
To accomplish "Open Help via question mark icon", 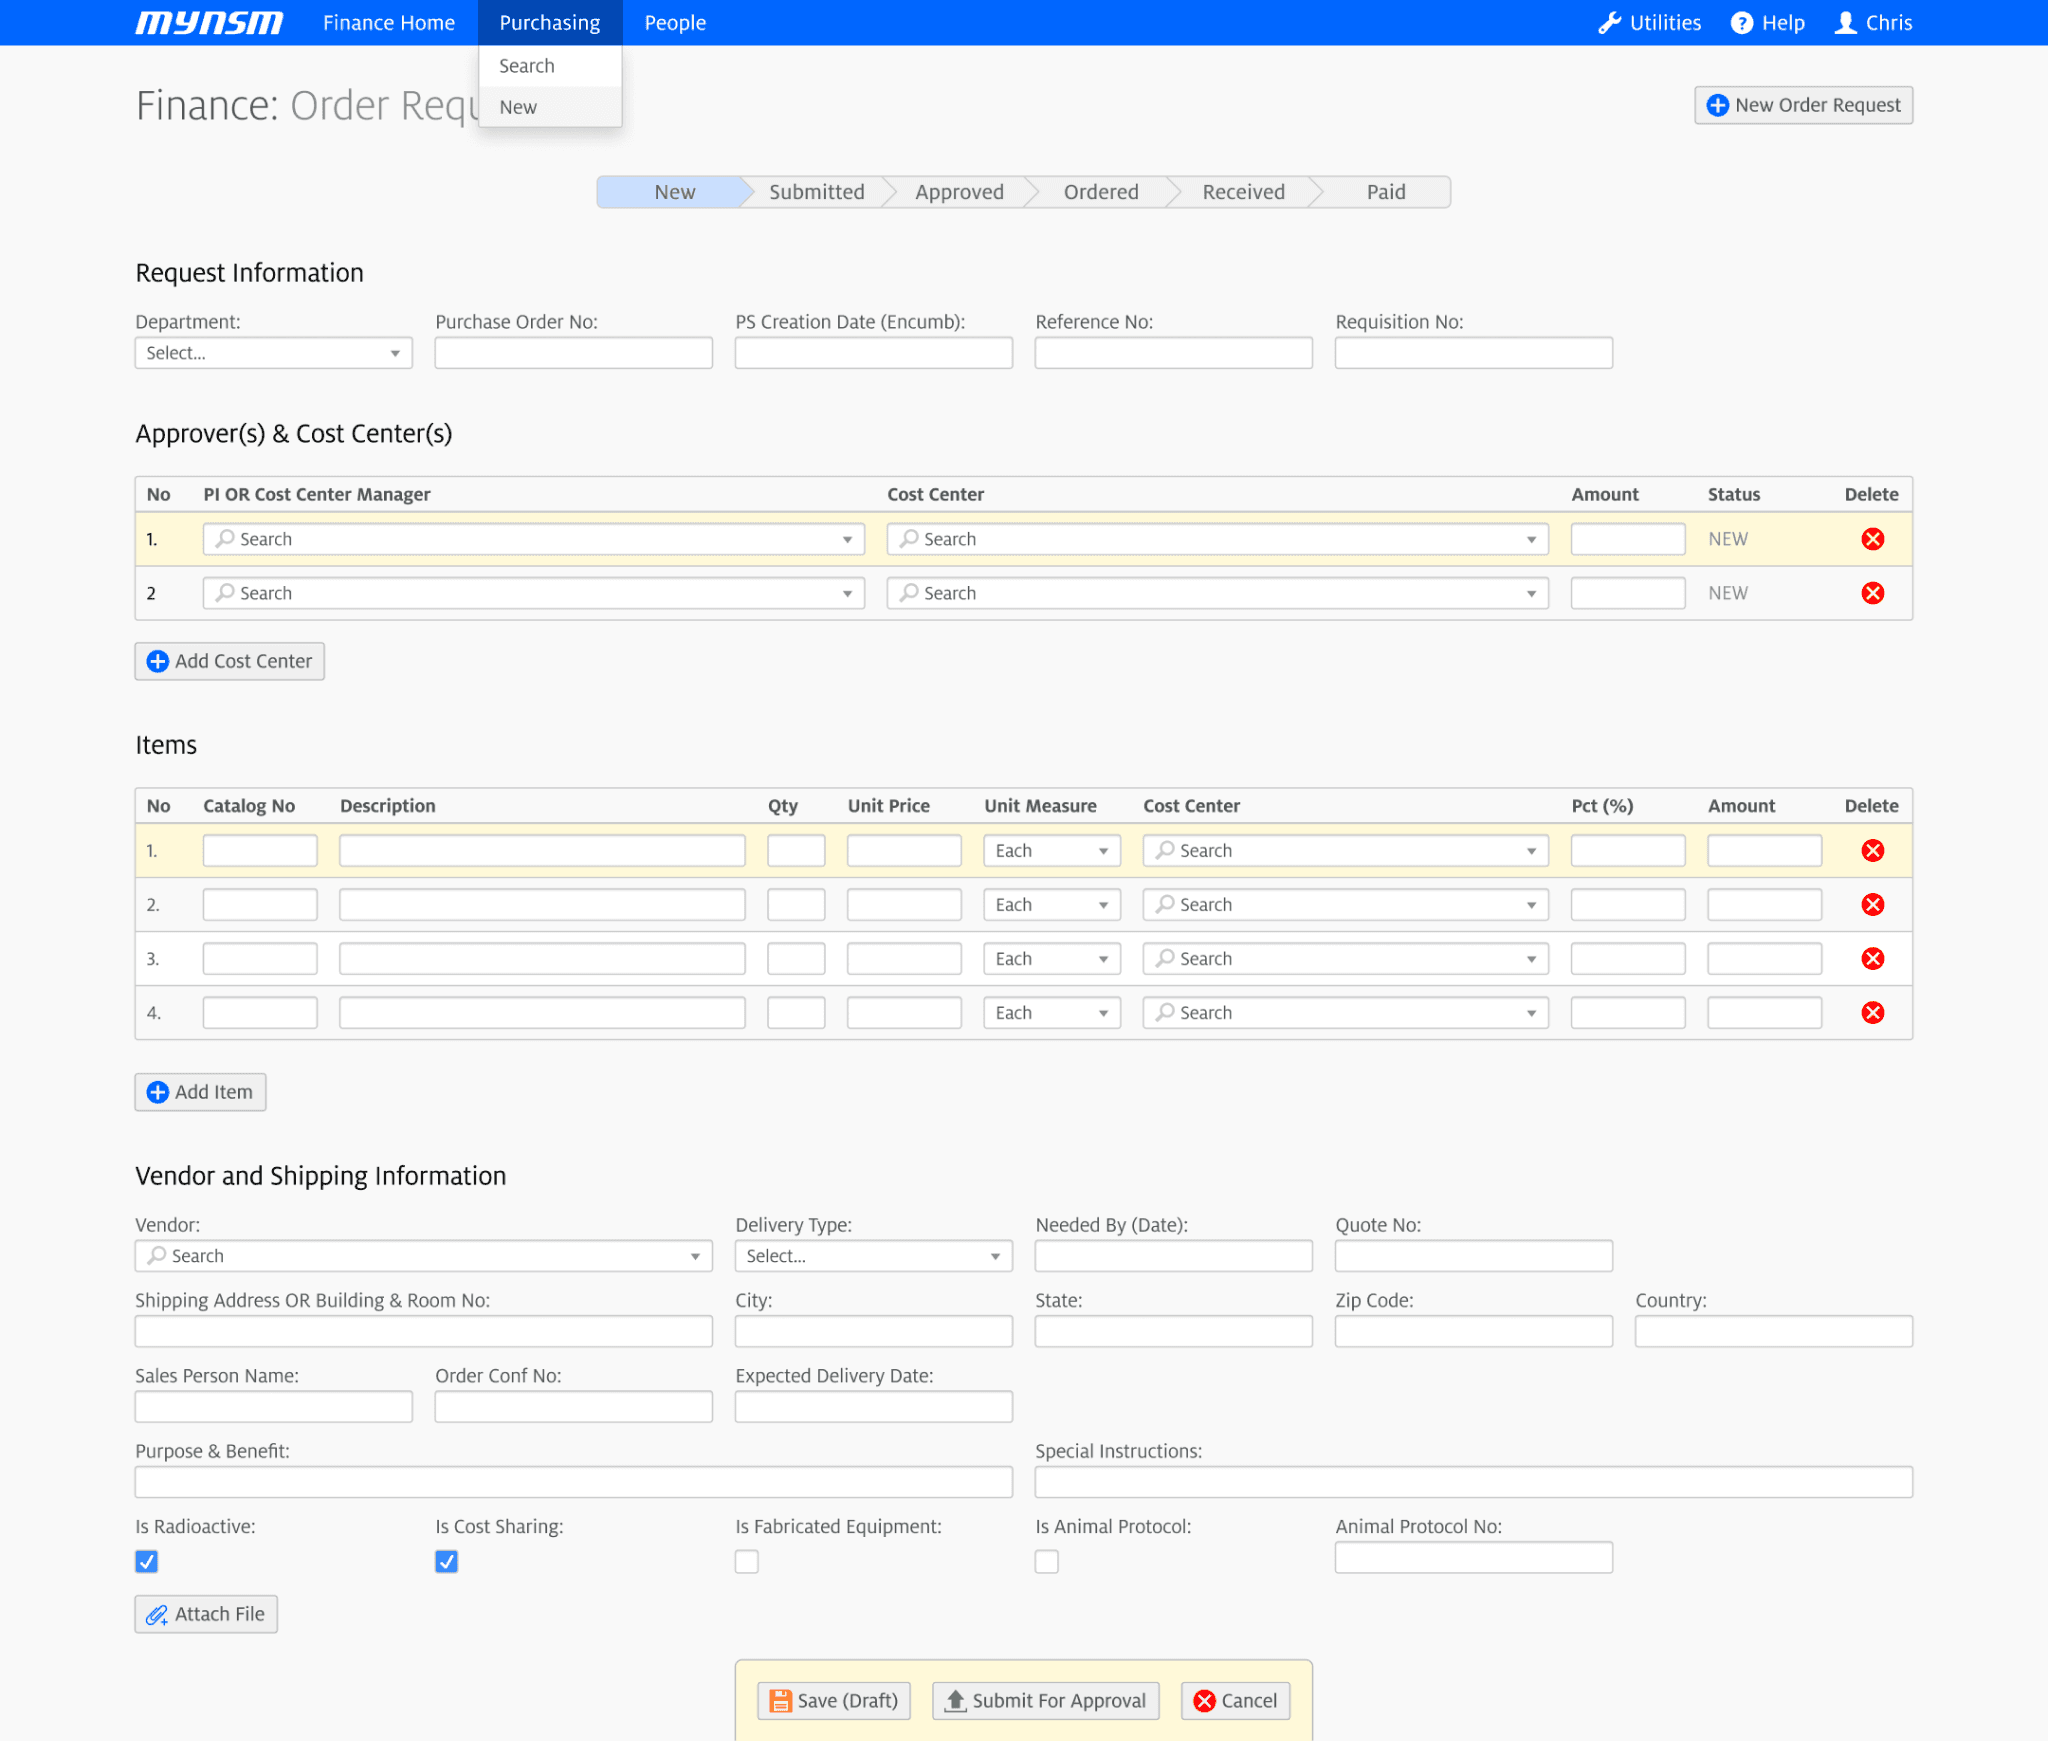I will [x=1741, y=23].
